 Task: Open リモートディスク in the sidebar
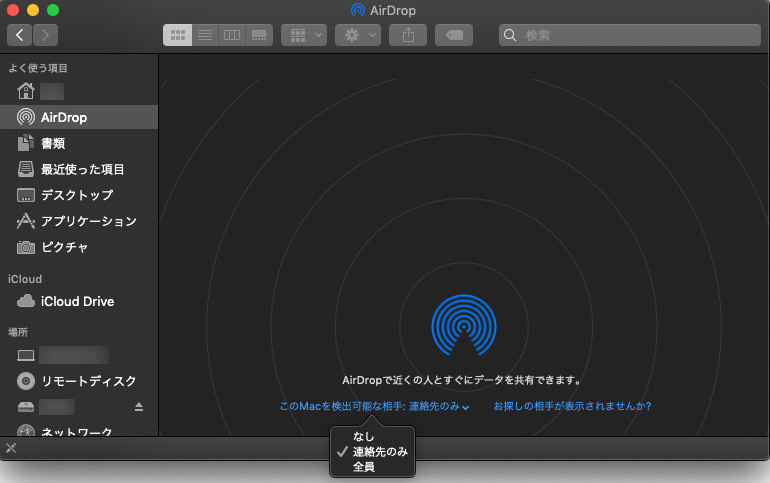(79, 381)
